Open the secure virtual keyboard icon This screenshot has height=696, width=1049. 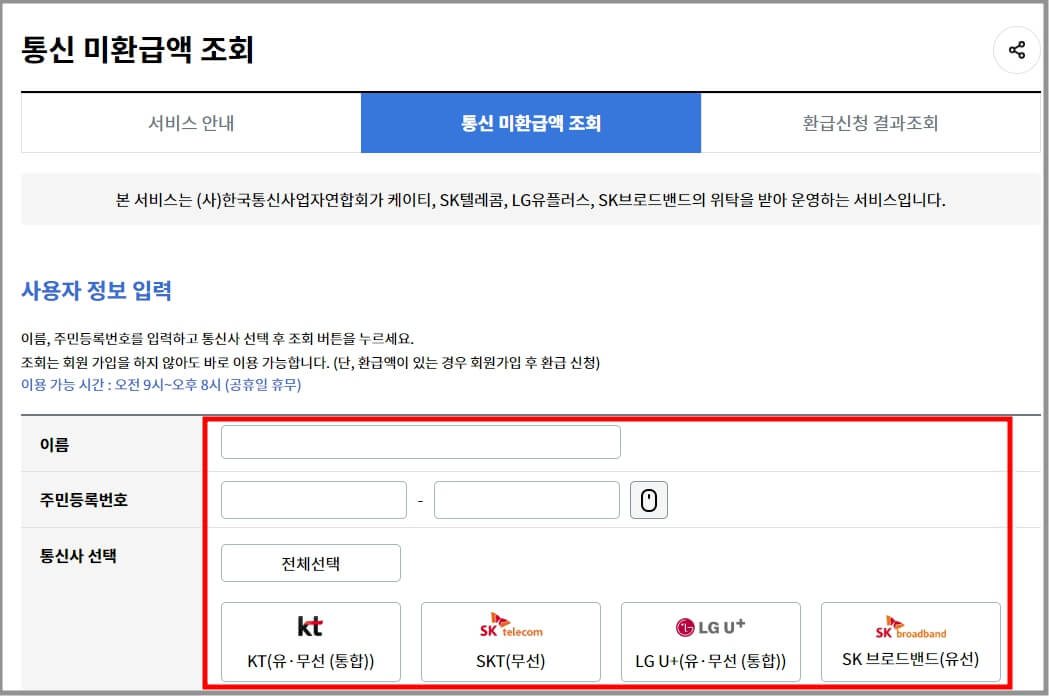[648, 499]
